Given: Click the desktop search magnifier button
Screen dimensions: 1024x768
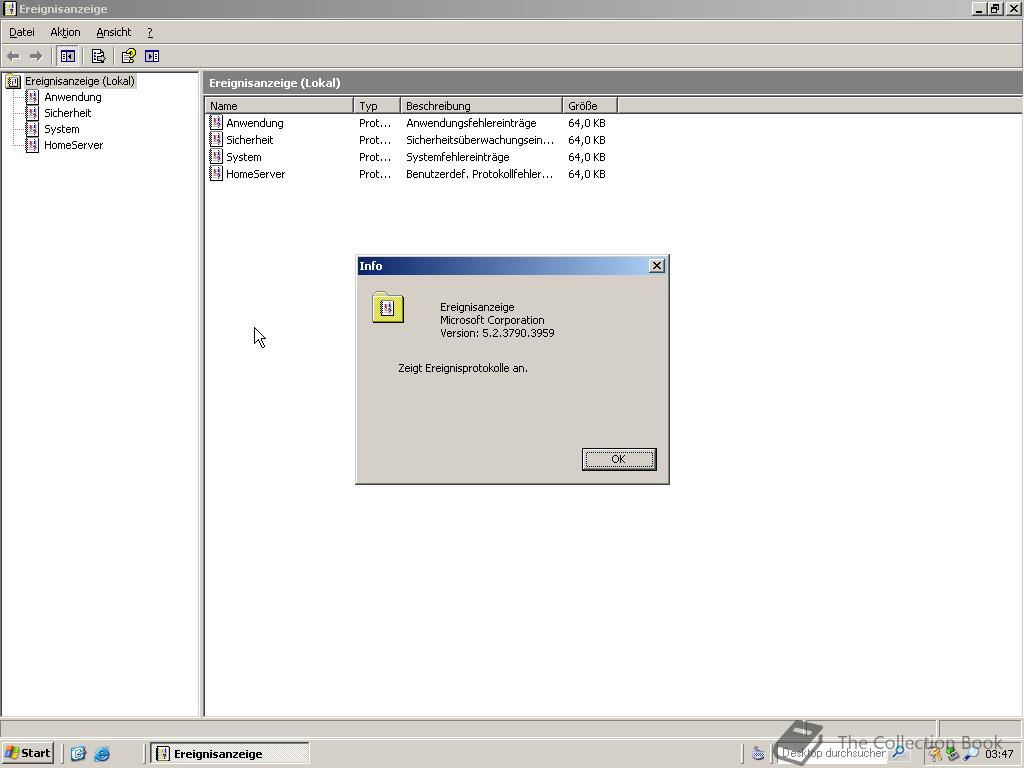Looking at the screenshot, I should point(899,754).
